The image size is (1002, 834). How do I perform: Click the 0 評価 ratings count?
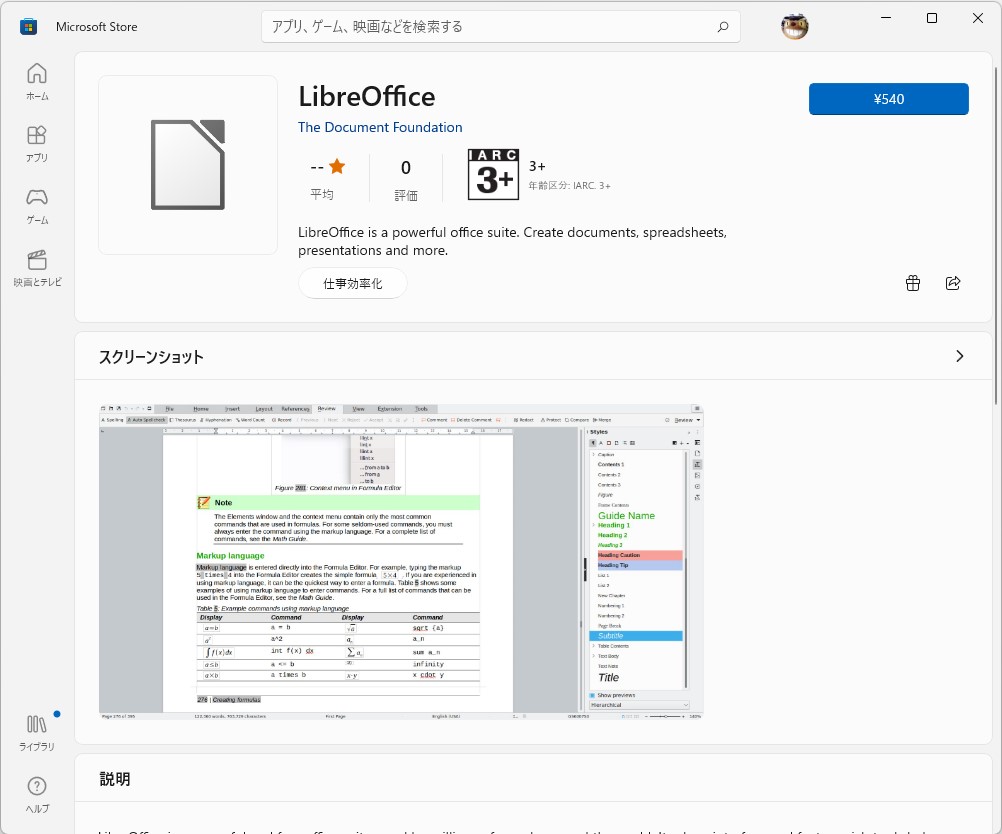[x=406, y=180]
